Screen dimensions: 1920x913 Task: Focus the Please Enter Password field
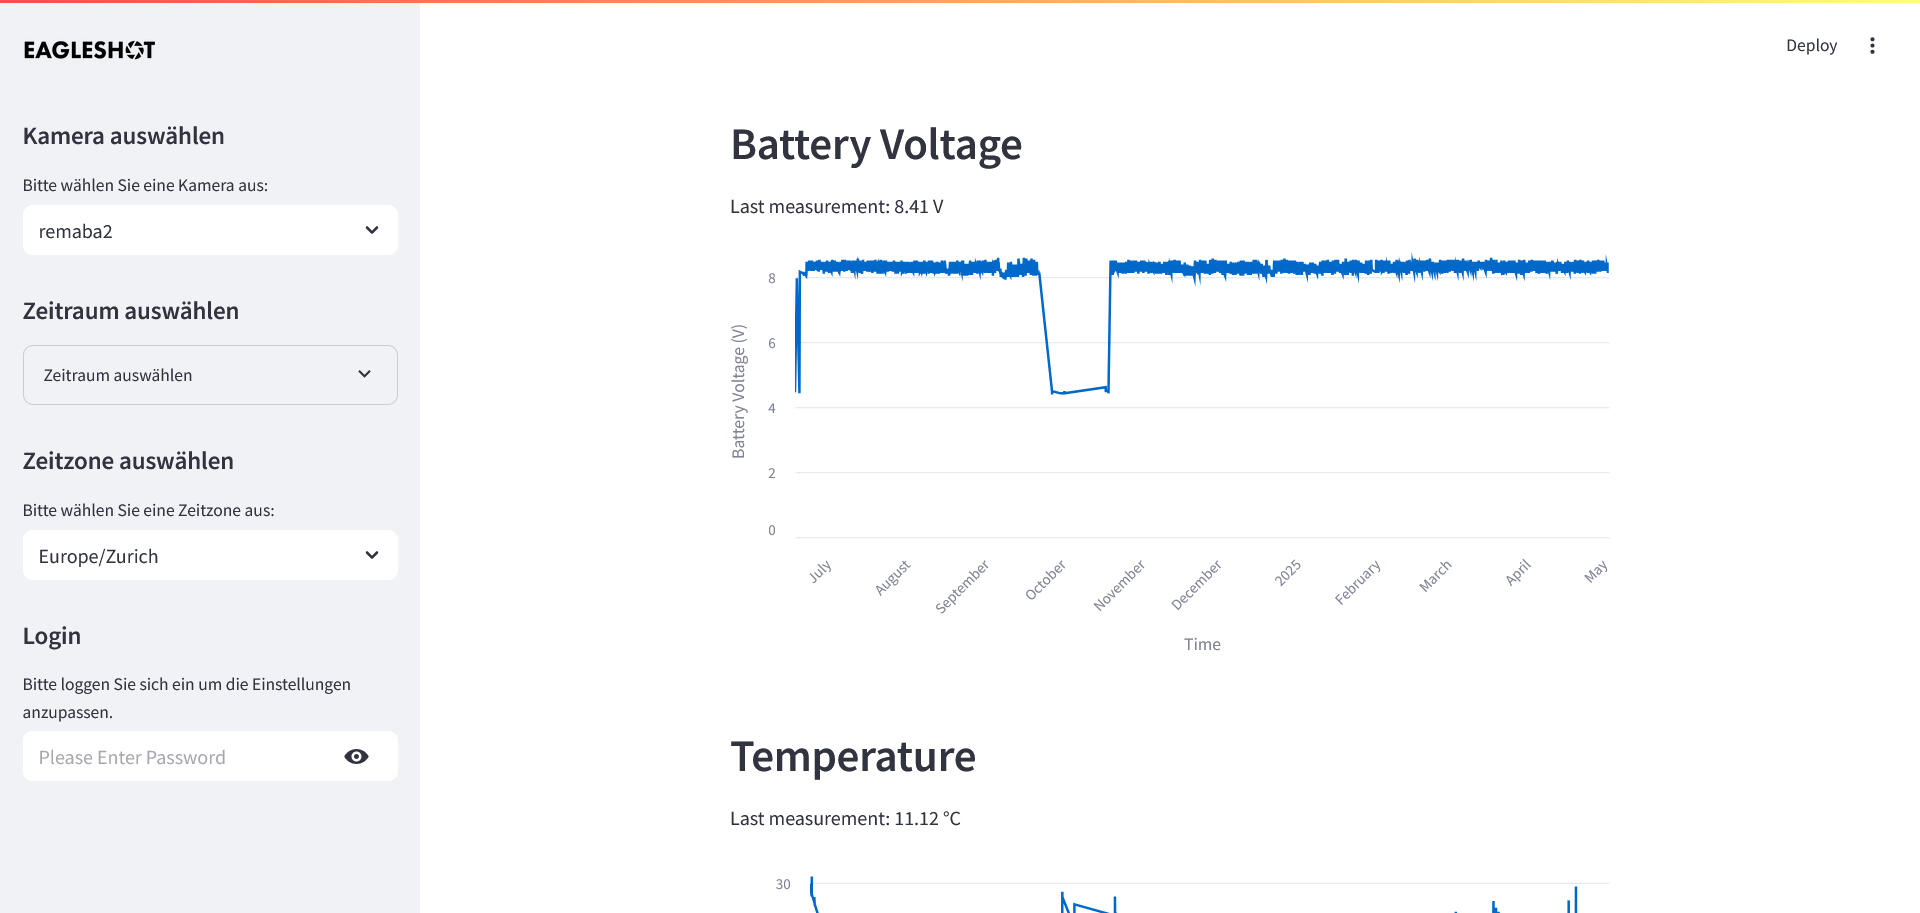[185, 757]
